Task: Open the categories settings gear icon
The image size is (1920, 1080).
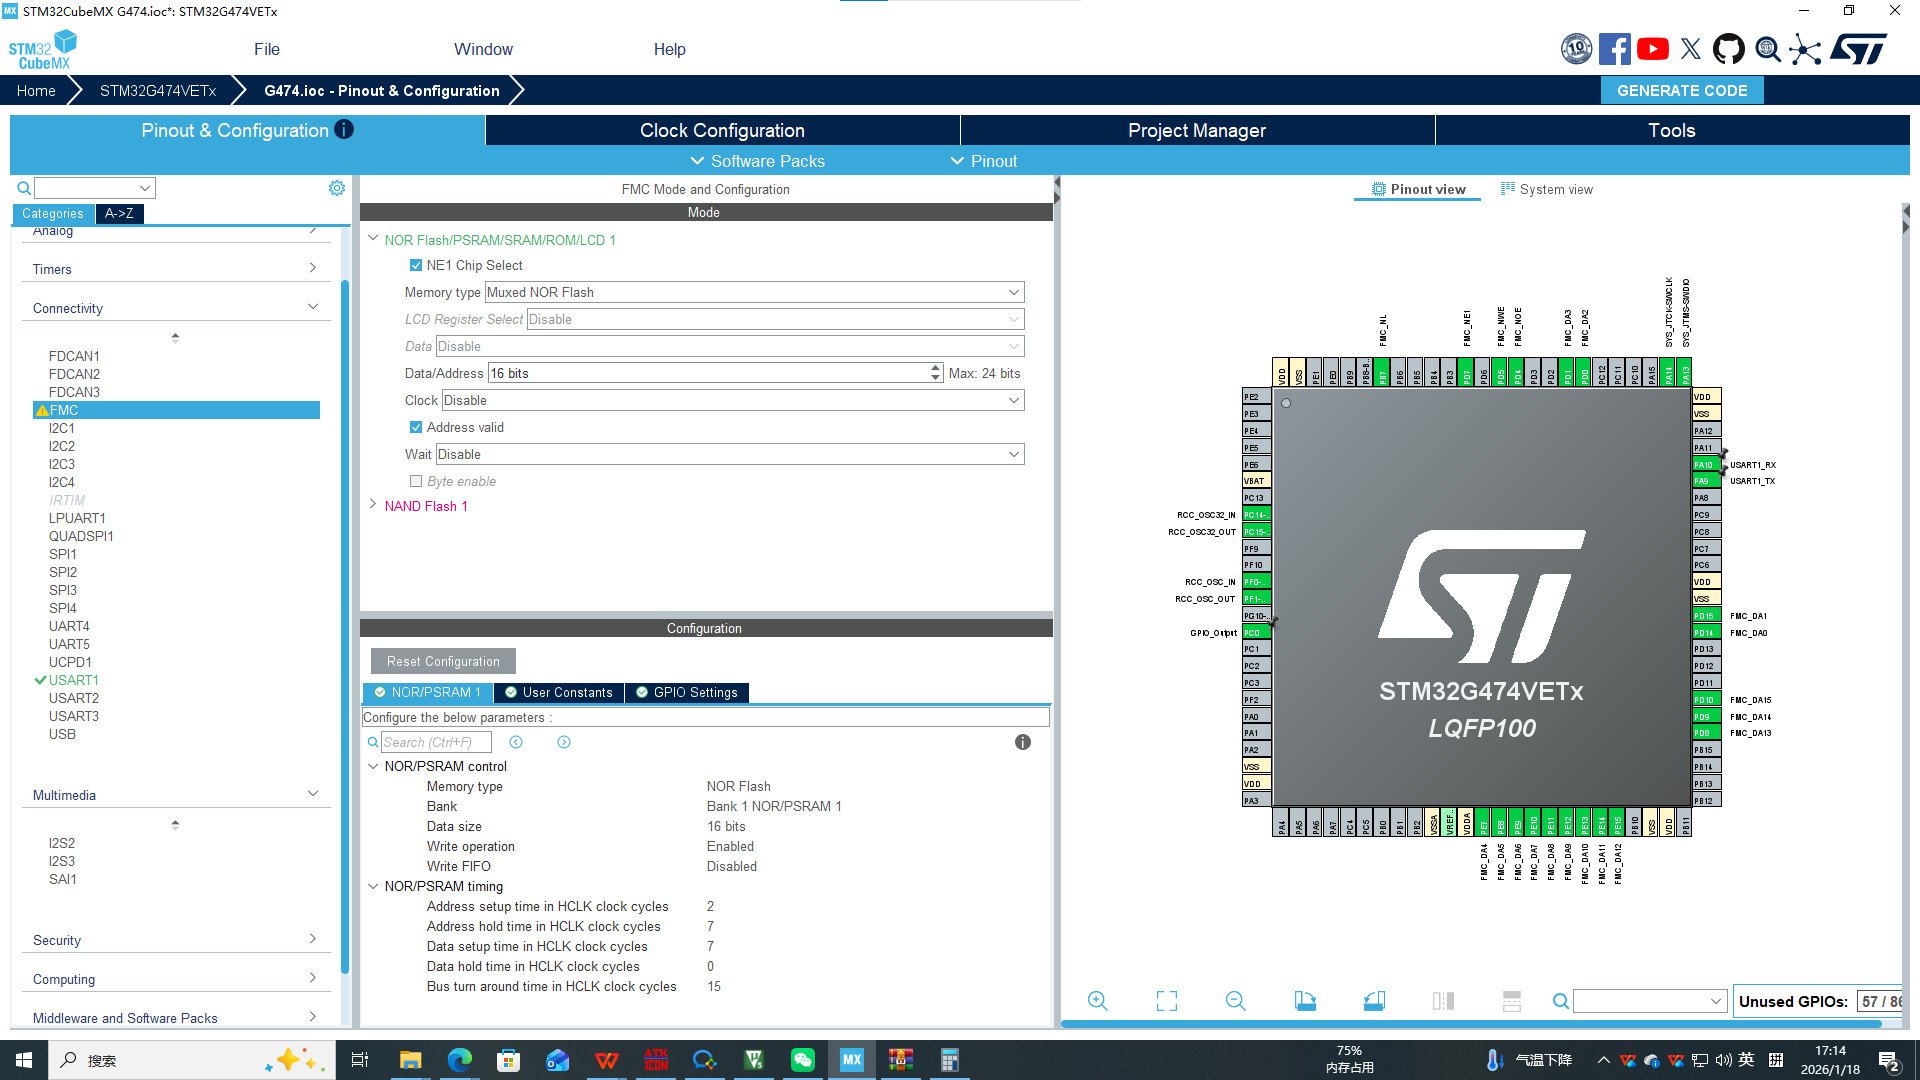Action: tap(337, 188)
